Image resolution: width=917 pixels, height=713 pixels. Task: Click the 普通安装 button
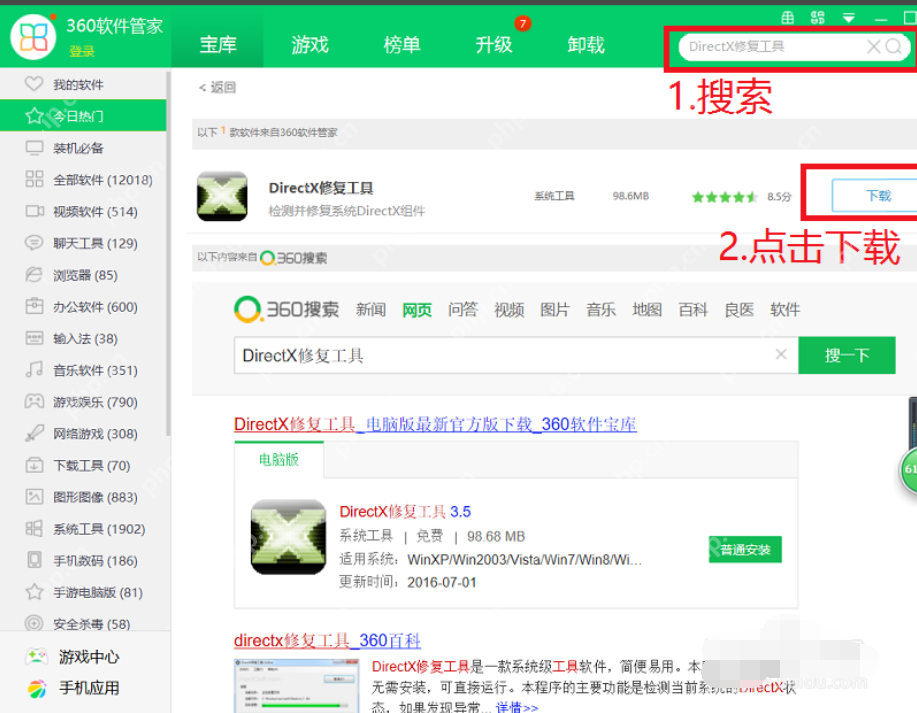[745, 549]
